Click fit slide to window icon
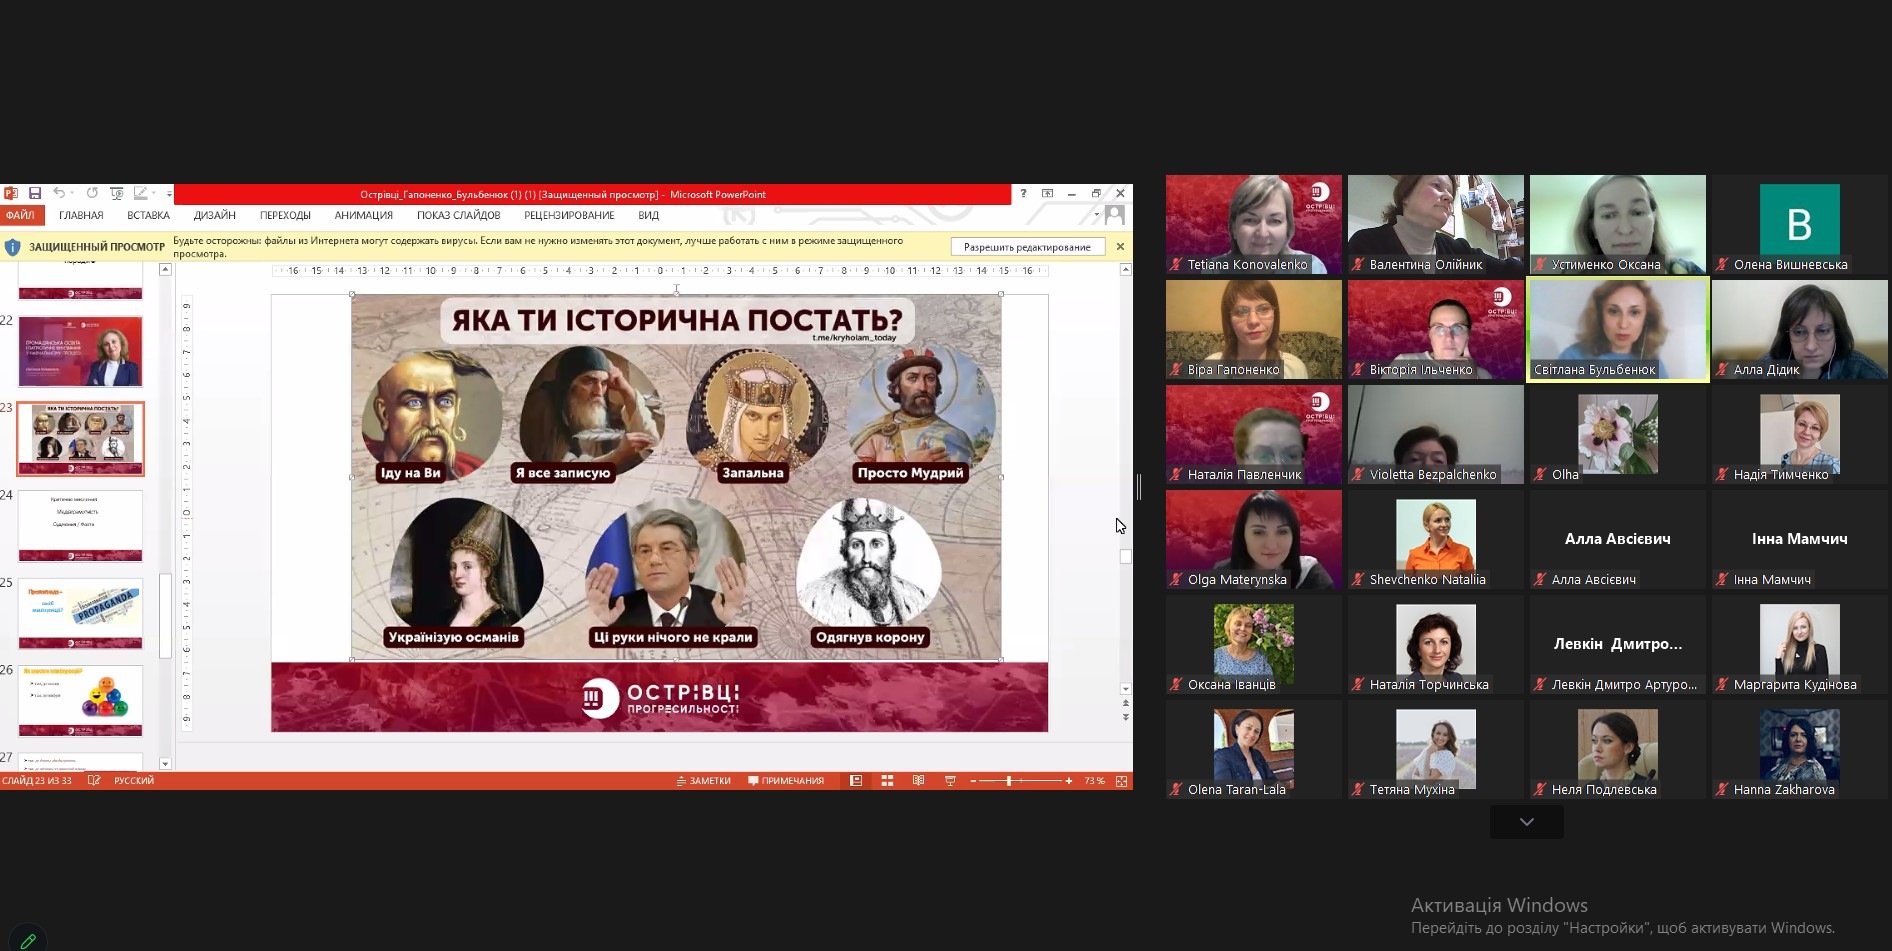The image size is (1892, 951). point(1121,781)
